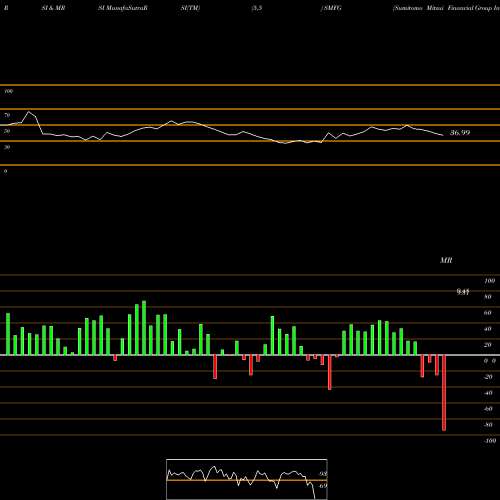Click the '30' level label on upper chart
Viewport: 500px width, 500px height.
pos(7,147)
